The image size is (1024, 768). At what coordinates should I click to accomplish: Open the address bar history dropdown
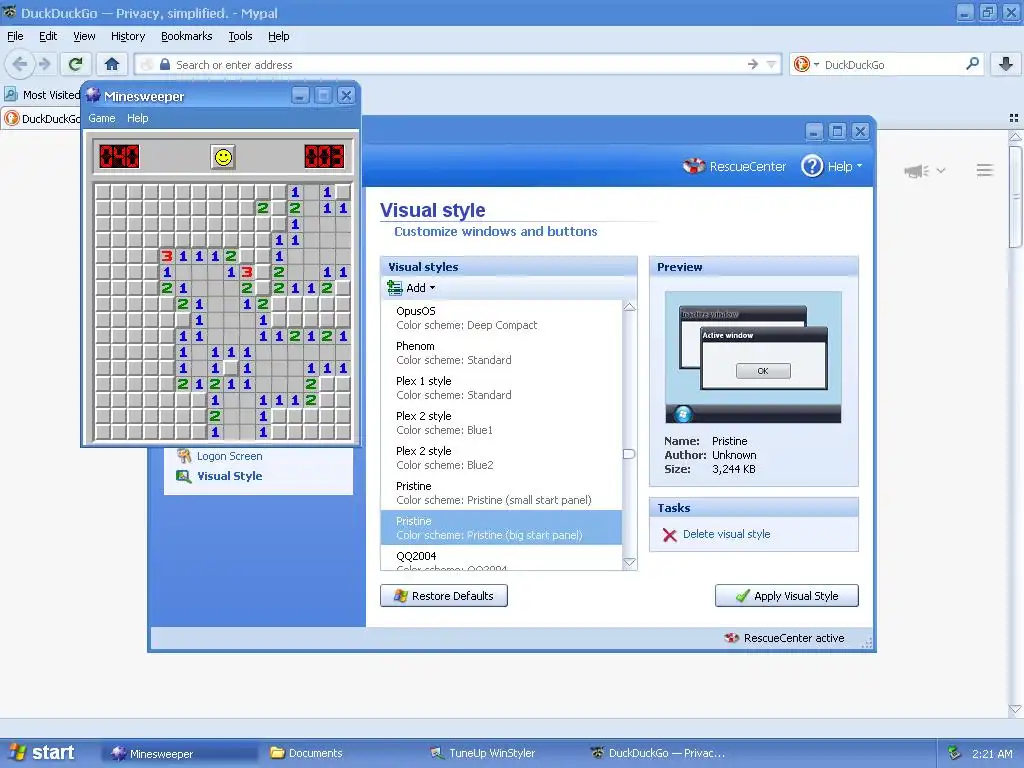(x=771, y=64)
